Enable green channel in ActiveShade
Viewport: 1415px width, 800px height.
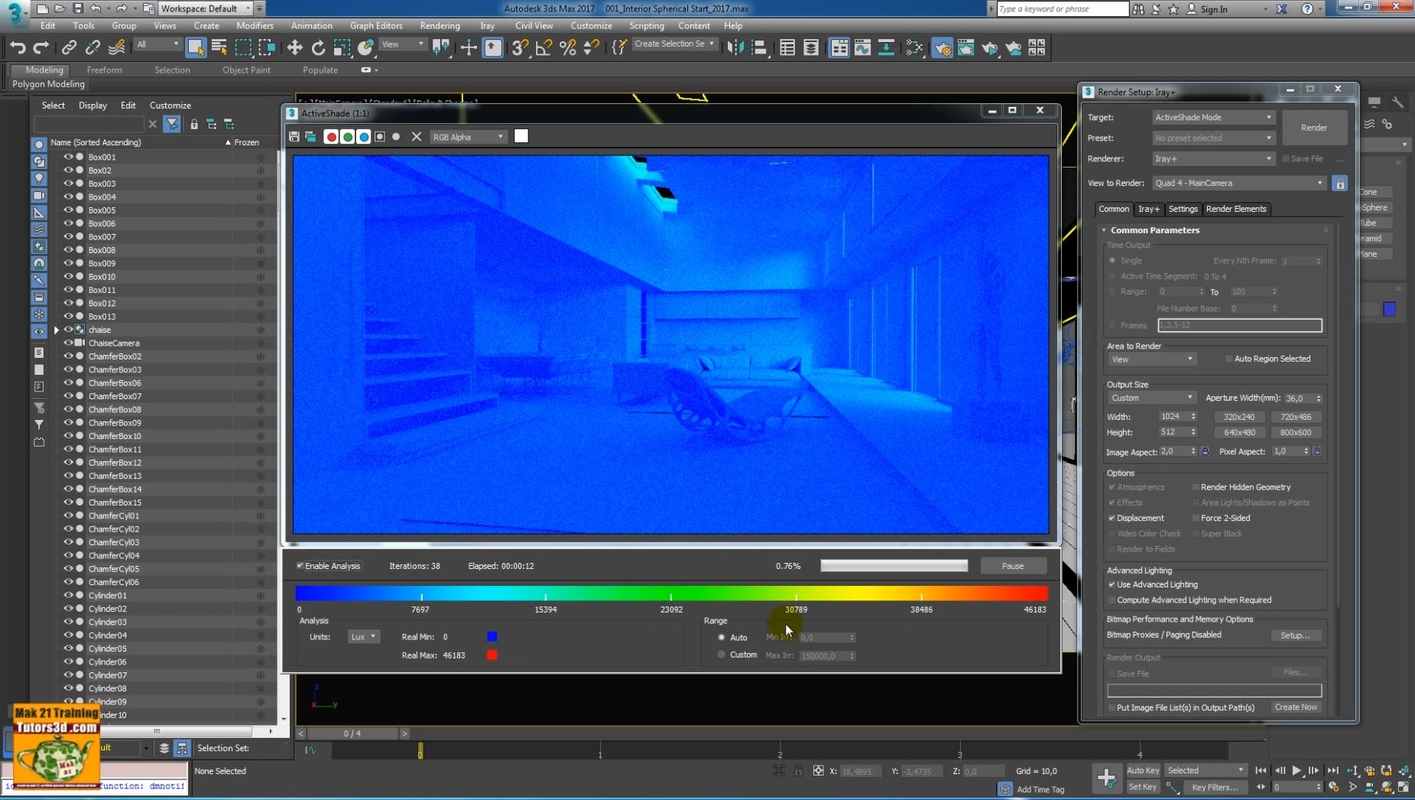(347, 137)
